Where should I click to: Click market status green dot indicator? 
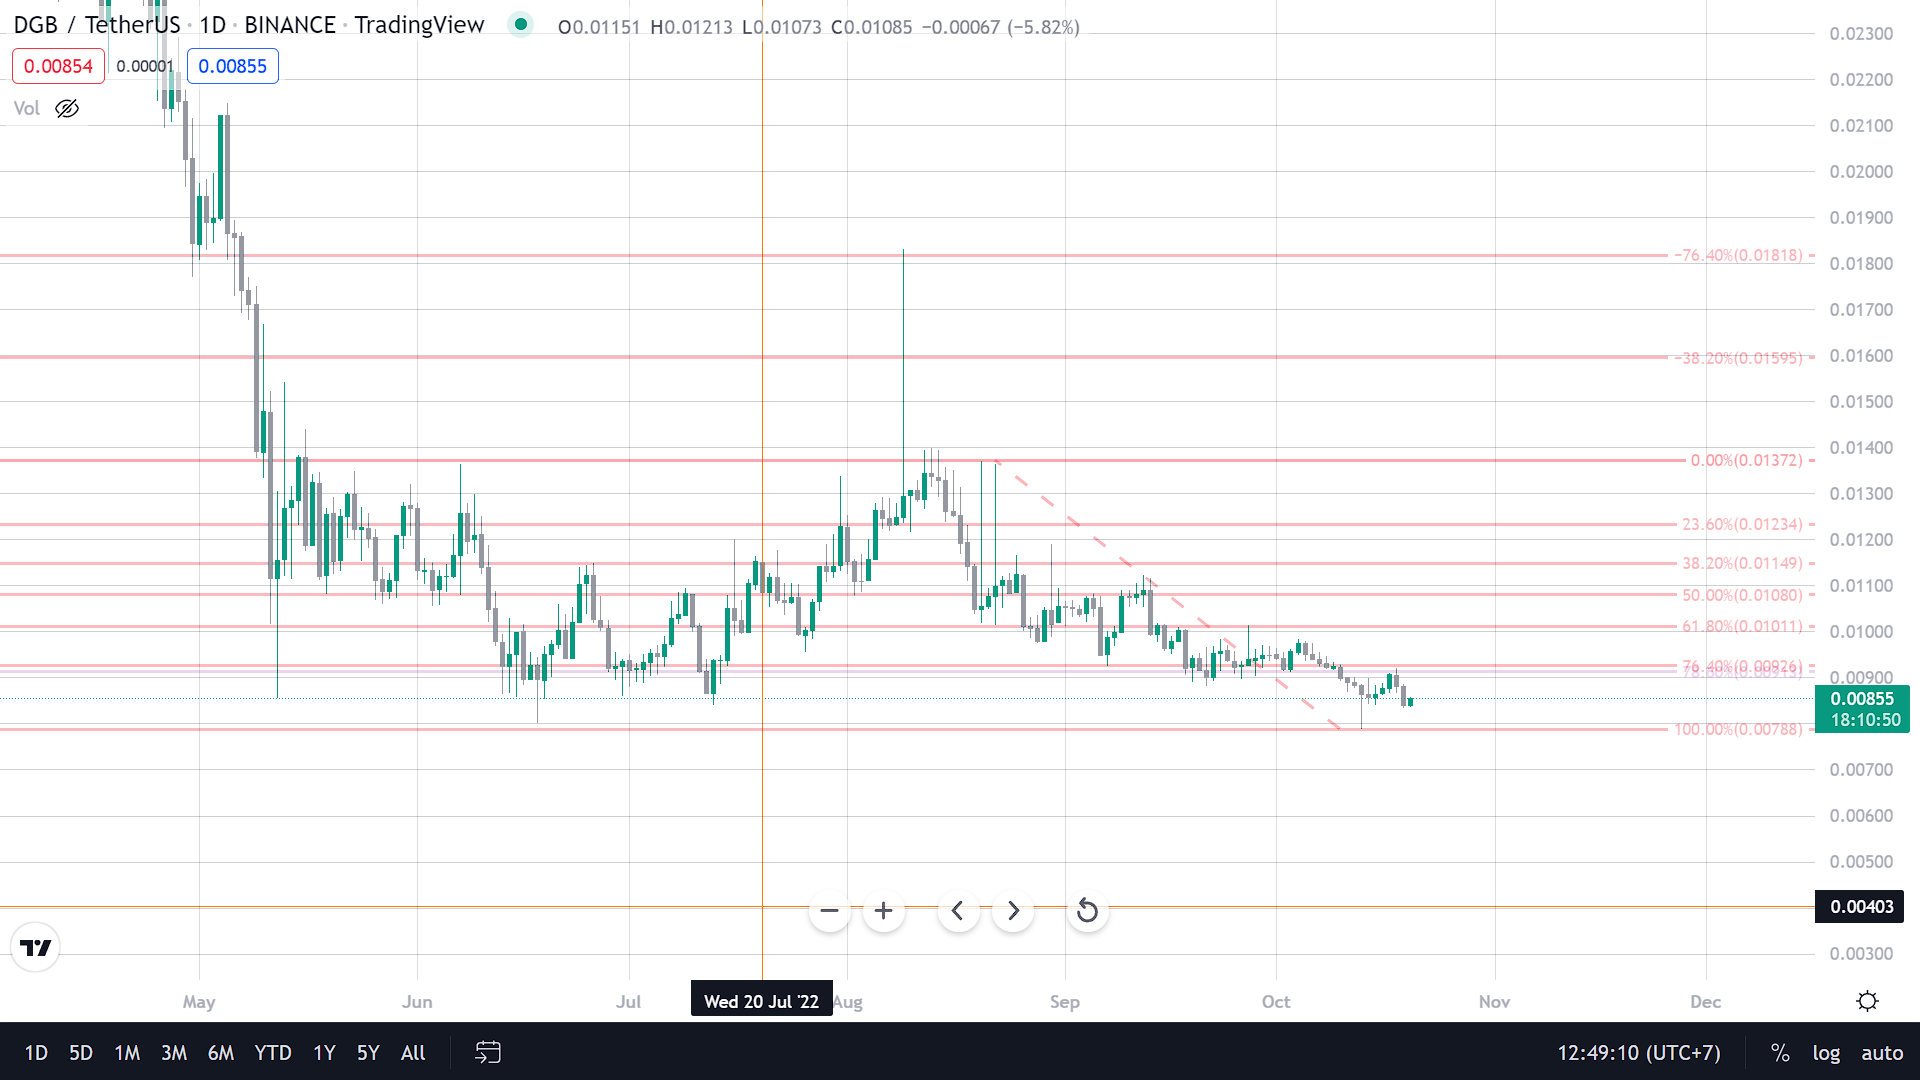click(520, 25)
